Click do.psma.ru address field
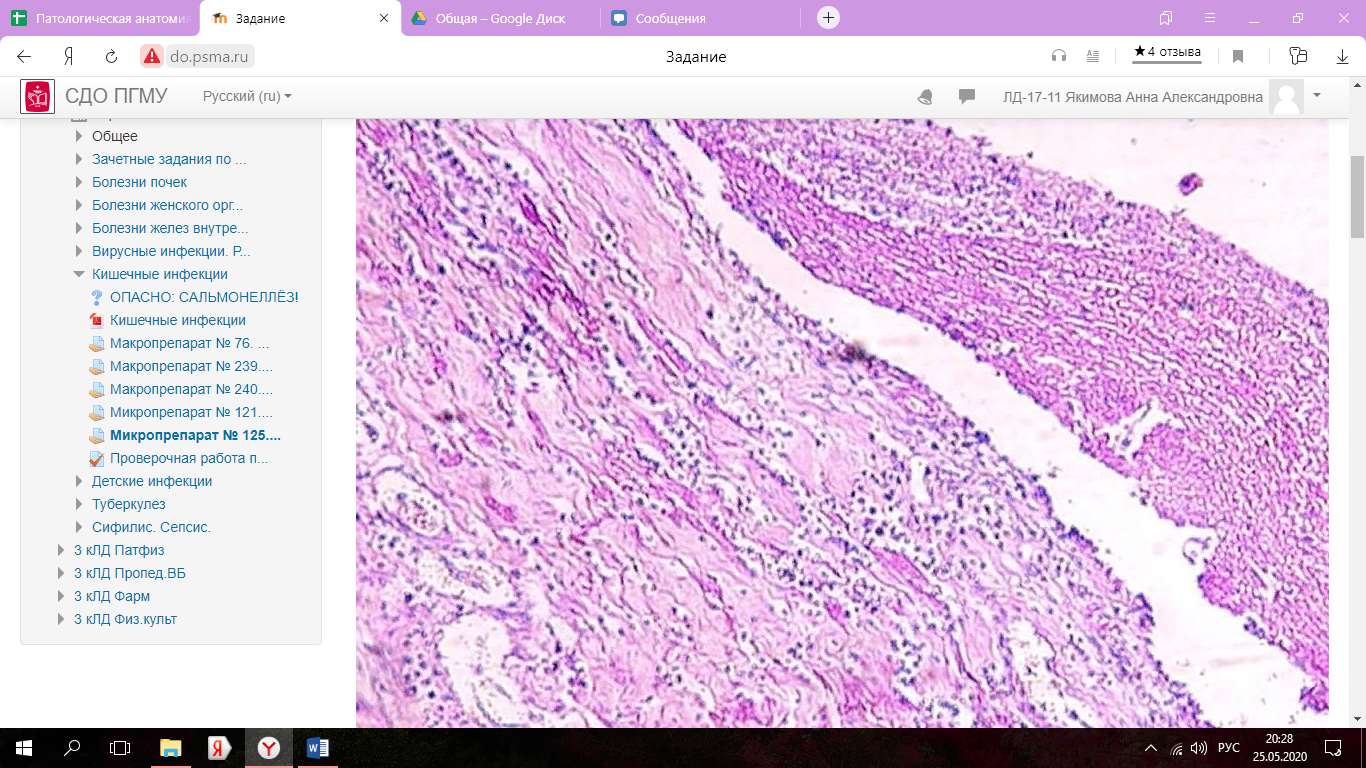The width and height of the screenshot is (1366, 768). pyautogui.click(x=211, y=57)
